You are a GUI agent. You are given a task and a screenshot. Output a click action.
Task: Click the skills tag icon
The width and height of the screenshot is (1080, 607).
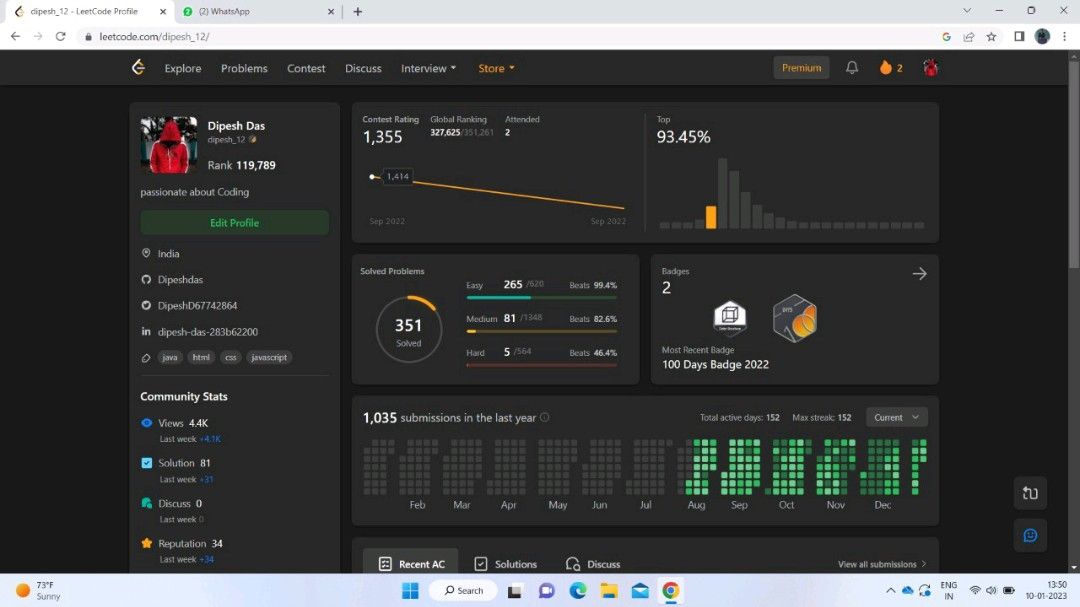coord(146,358)
